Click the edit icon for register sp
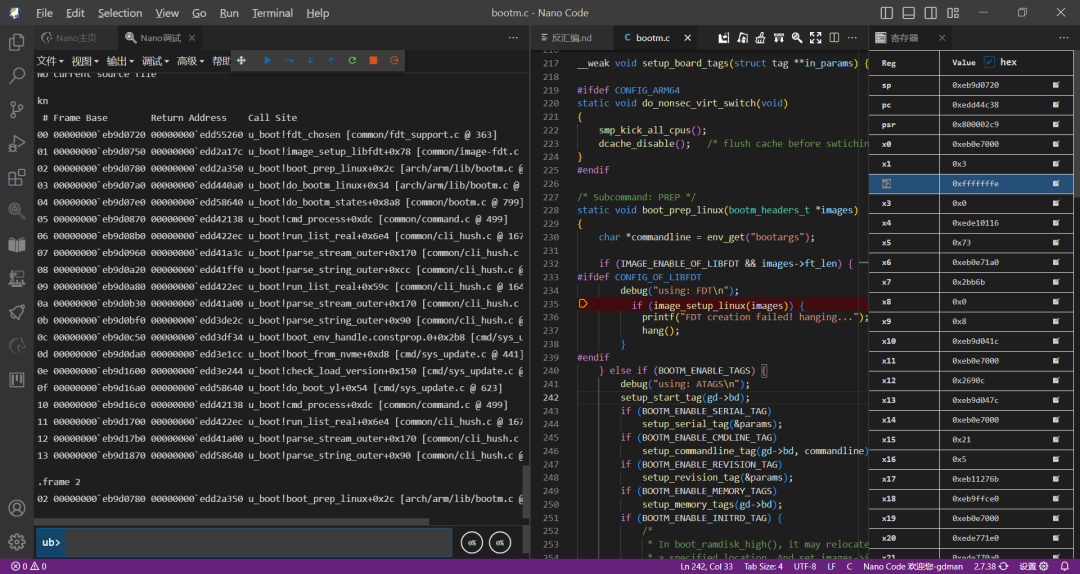 (1056, 85)
